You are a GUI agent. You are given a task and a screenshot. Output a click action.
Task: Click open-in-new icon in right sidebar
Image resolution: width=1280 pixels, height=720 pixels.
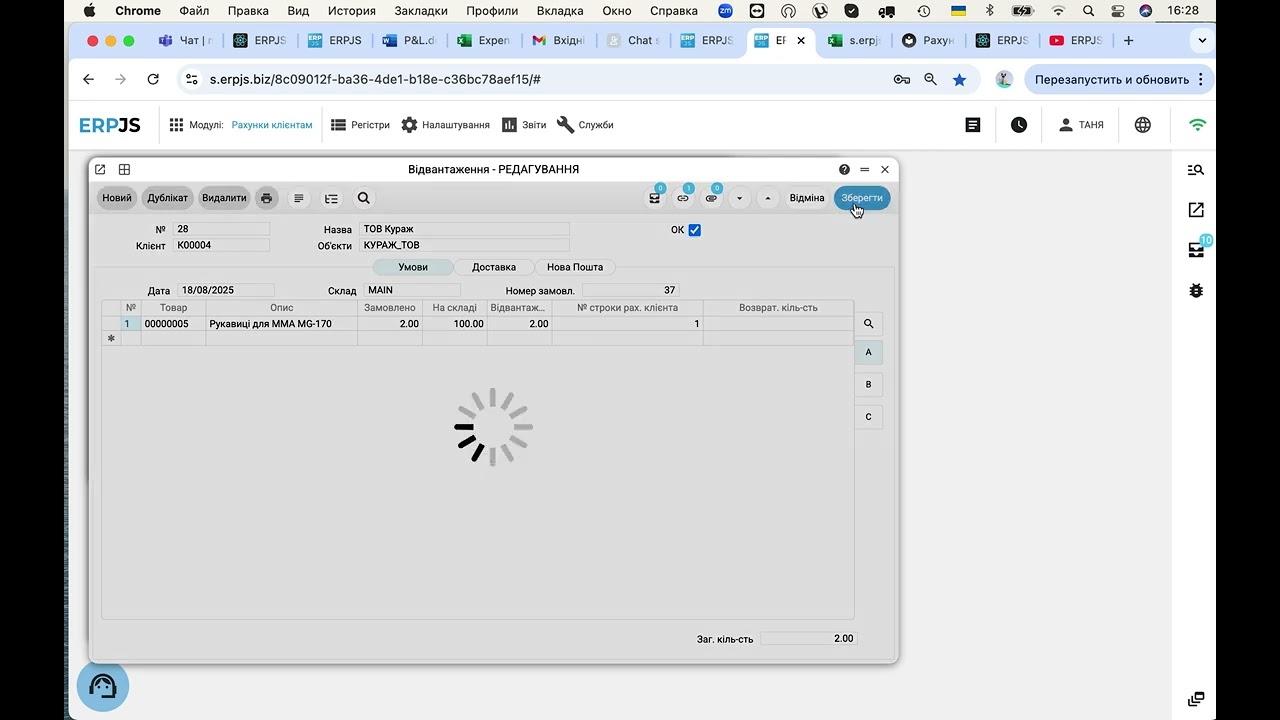point(1196,210)
